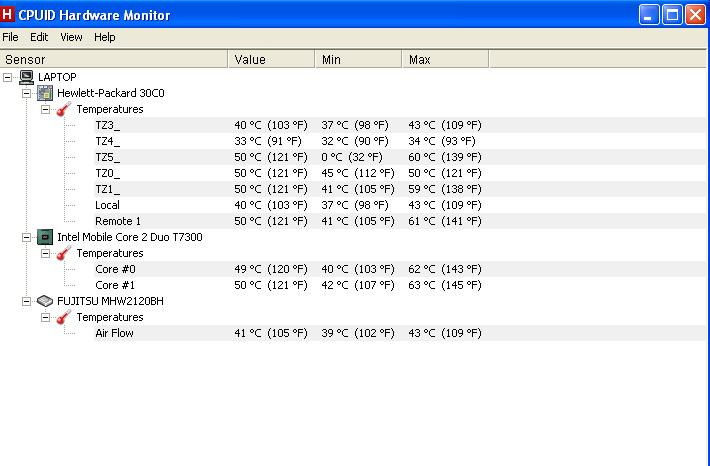This screenshot has height=466, width=710.
Task: Click Core #0 value 49 °C (120 °F)
Action: tap(271, 269)
